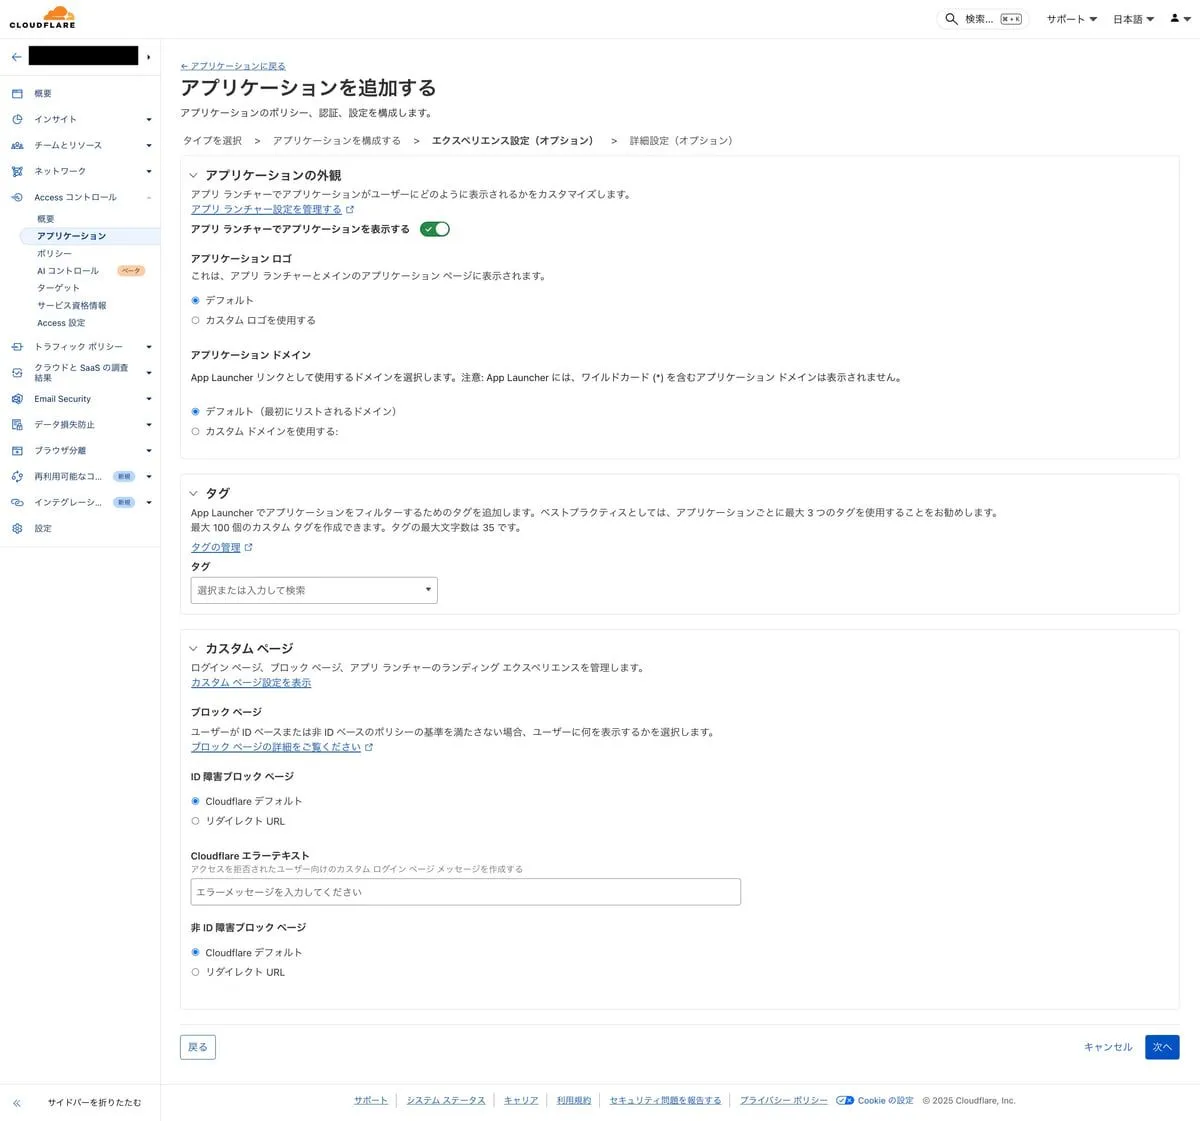This screenshot has width=1200, height=1121.
Task: Click the Cloudflare logo
Action: [43, 17]
